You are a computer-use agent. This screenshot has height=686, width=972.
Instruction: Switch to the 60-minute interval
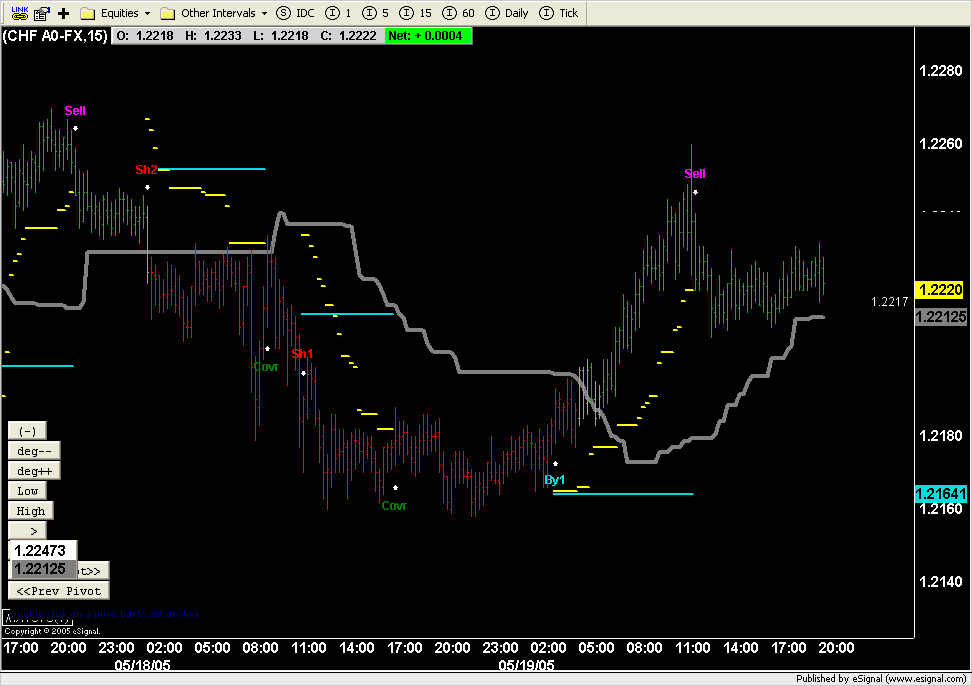[x=458, y=13]
